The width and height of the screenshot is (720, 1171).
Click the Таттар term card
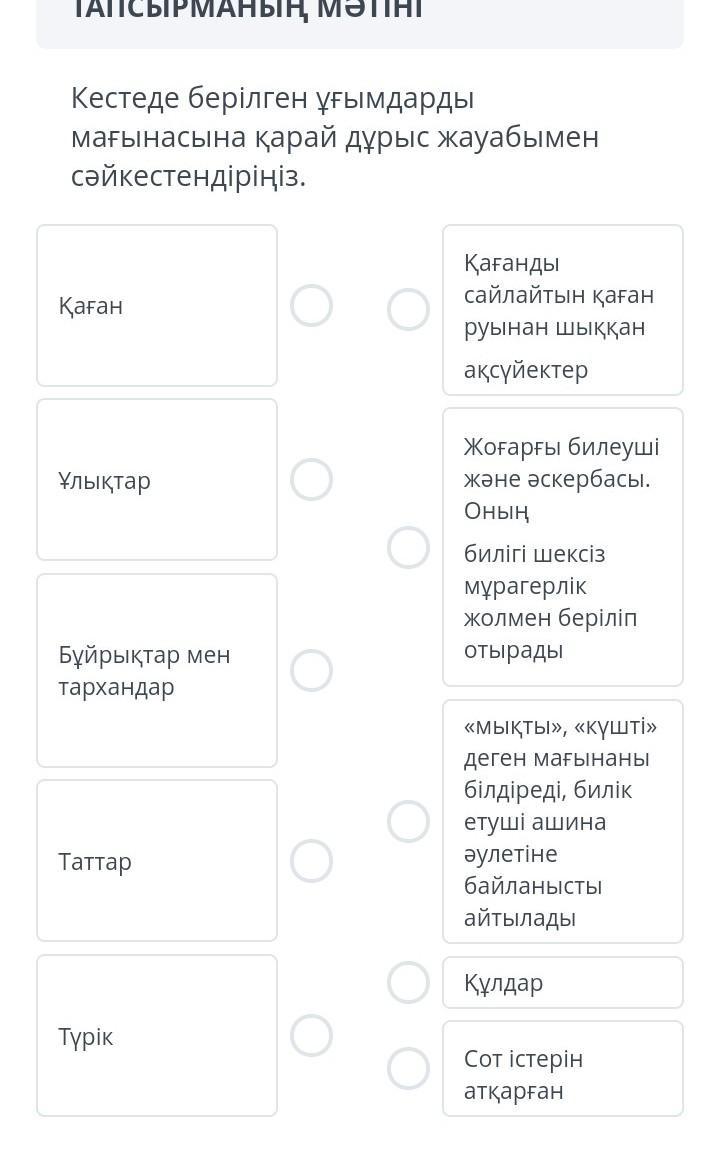coord(157,861)
